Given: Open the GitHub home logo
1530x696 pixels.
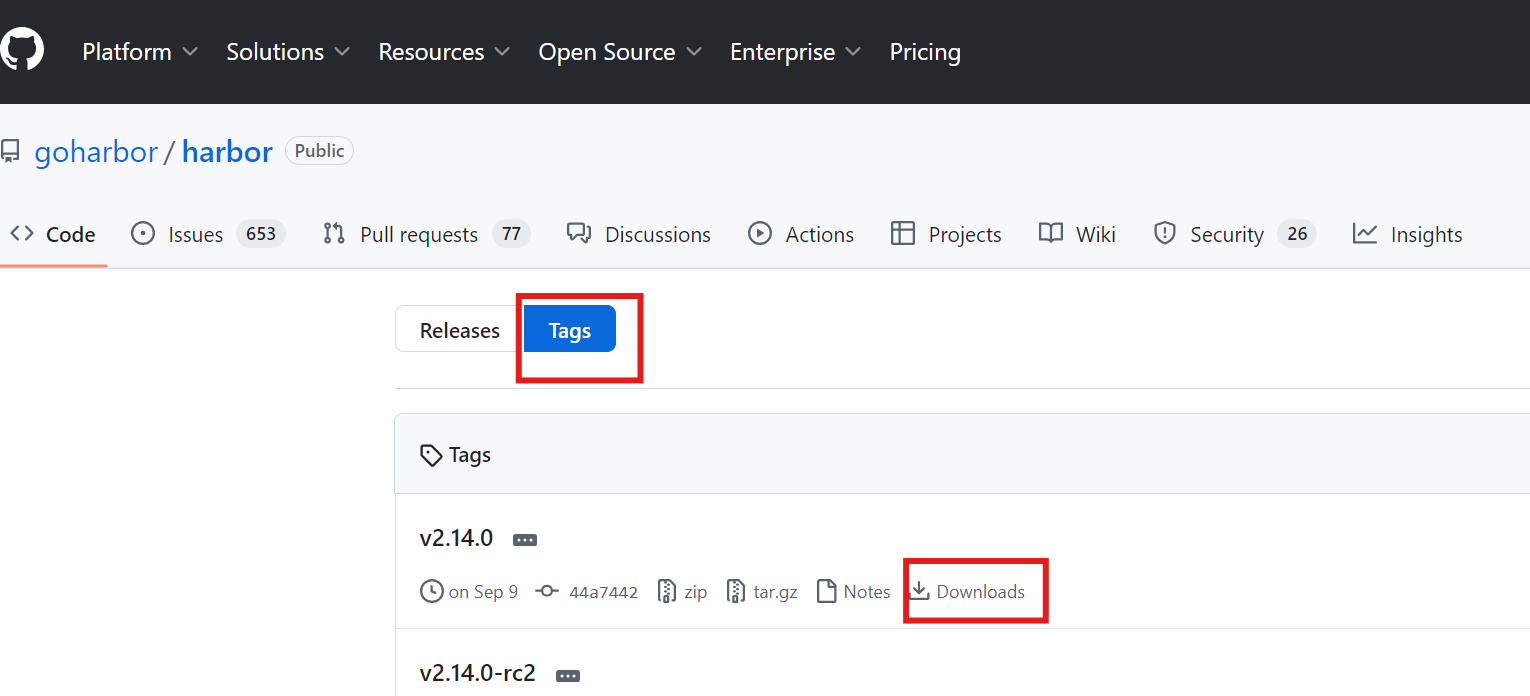Looking at the screenshot, I should tap(21, 50).
